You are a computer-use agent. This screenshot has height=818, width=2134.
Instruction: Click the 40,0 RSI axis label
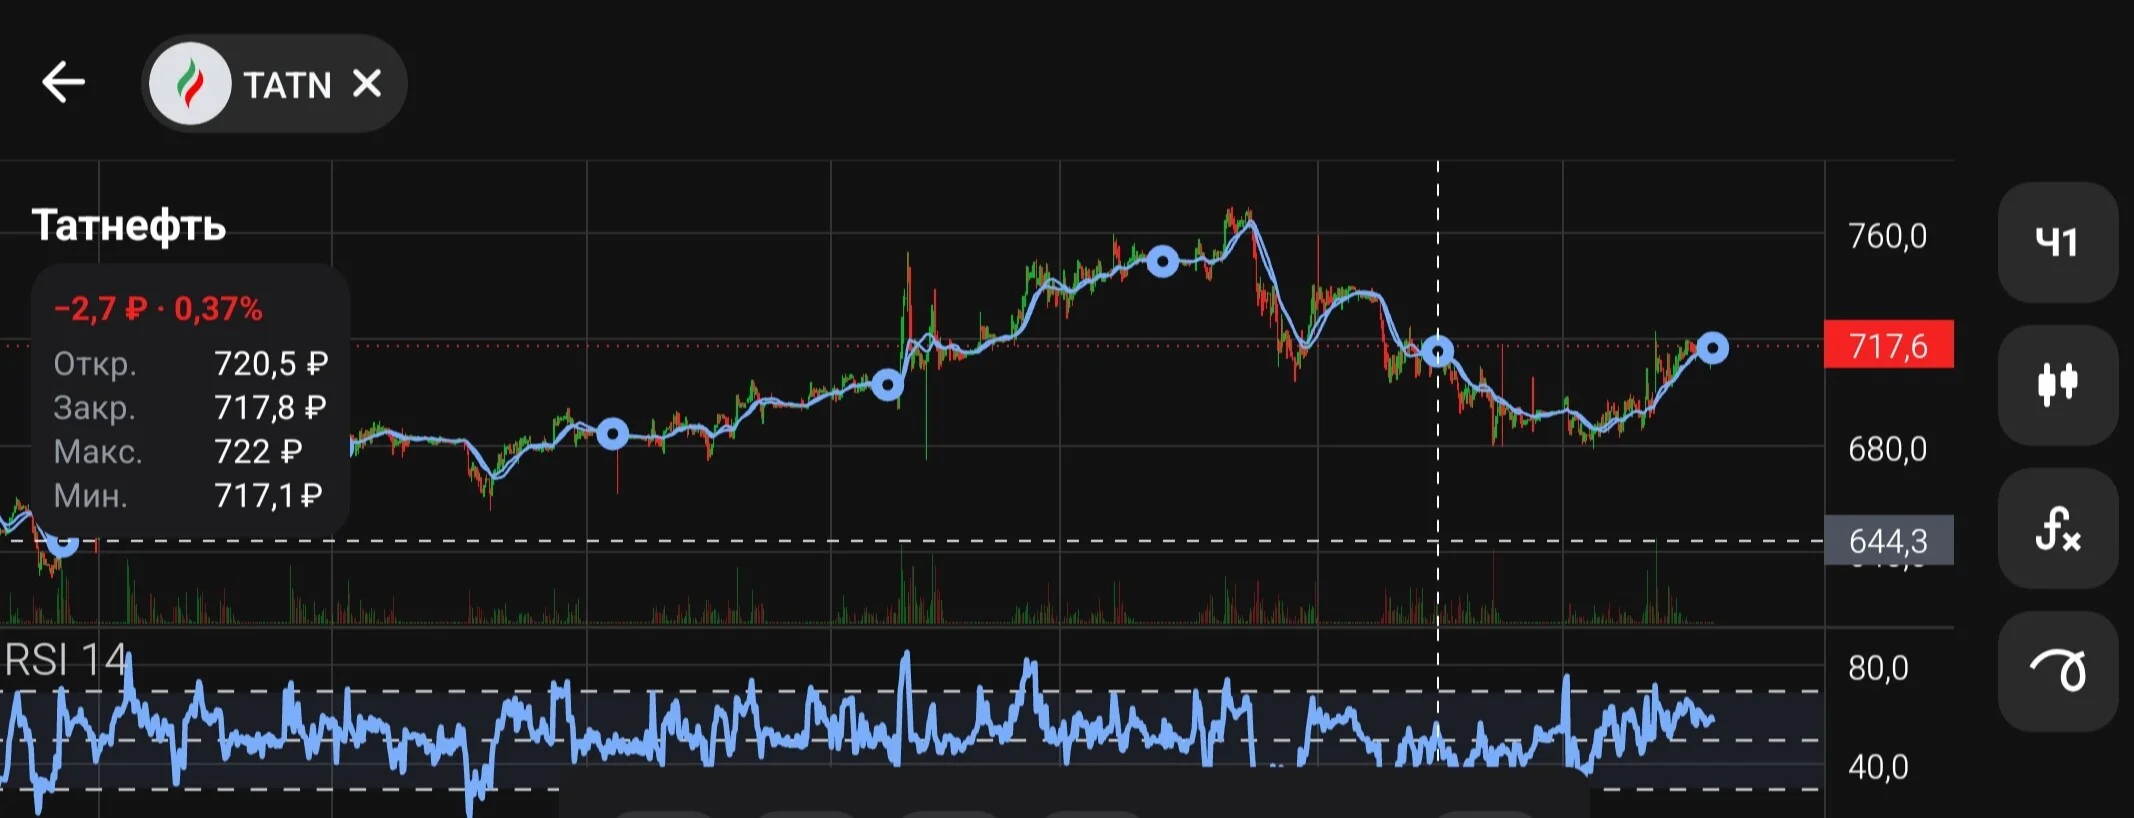(x=1878, y=767)
